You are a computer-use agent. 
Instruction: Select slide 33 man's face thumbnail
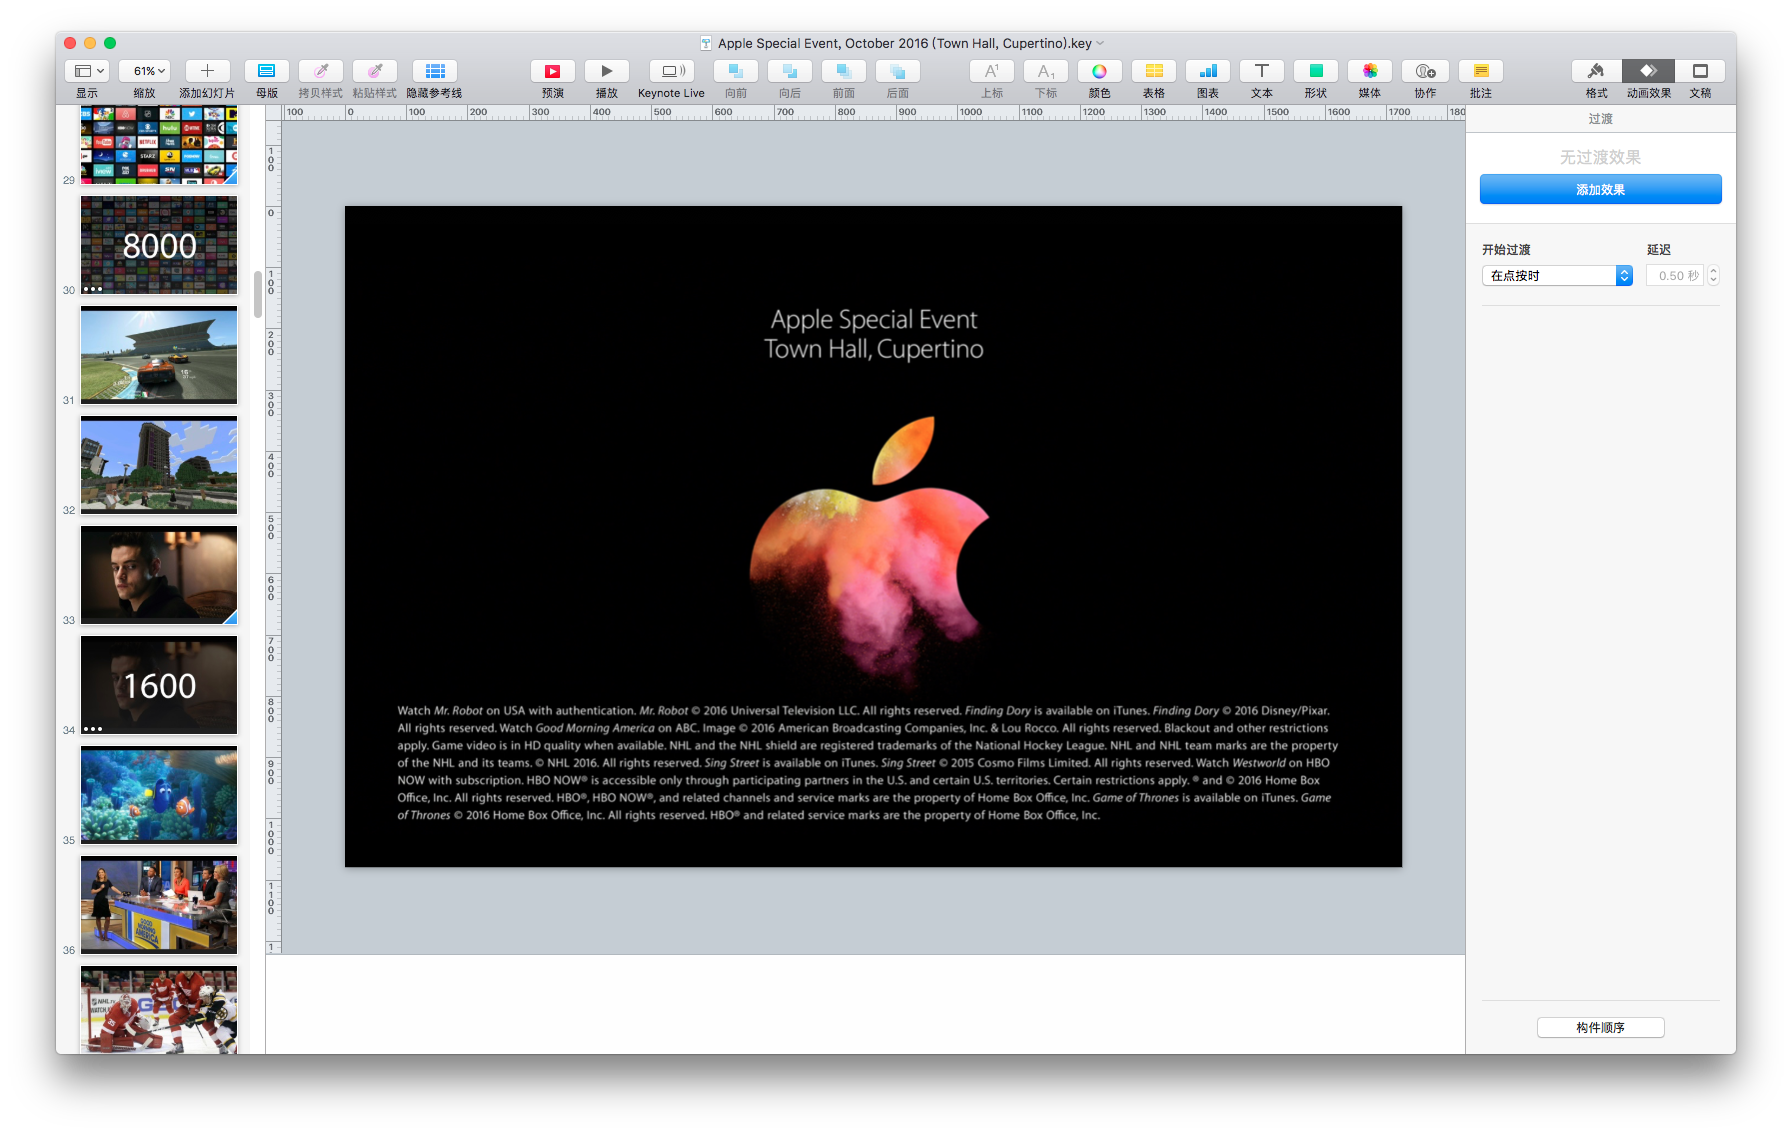pos(159,575)
